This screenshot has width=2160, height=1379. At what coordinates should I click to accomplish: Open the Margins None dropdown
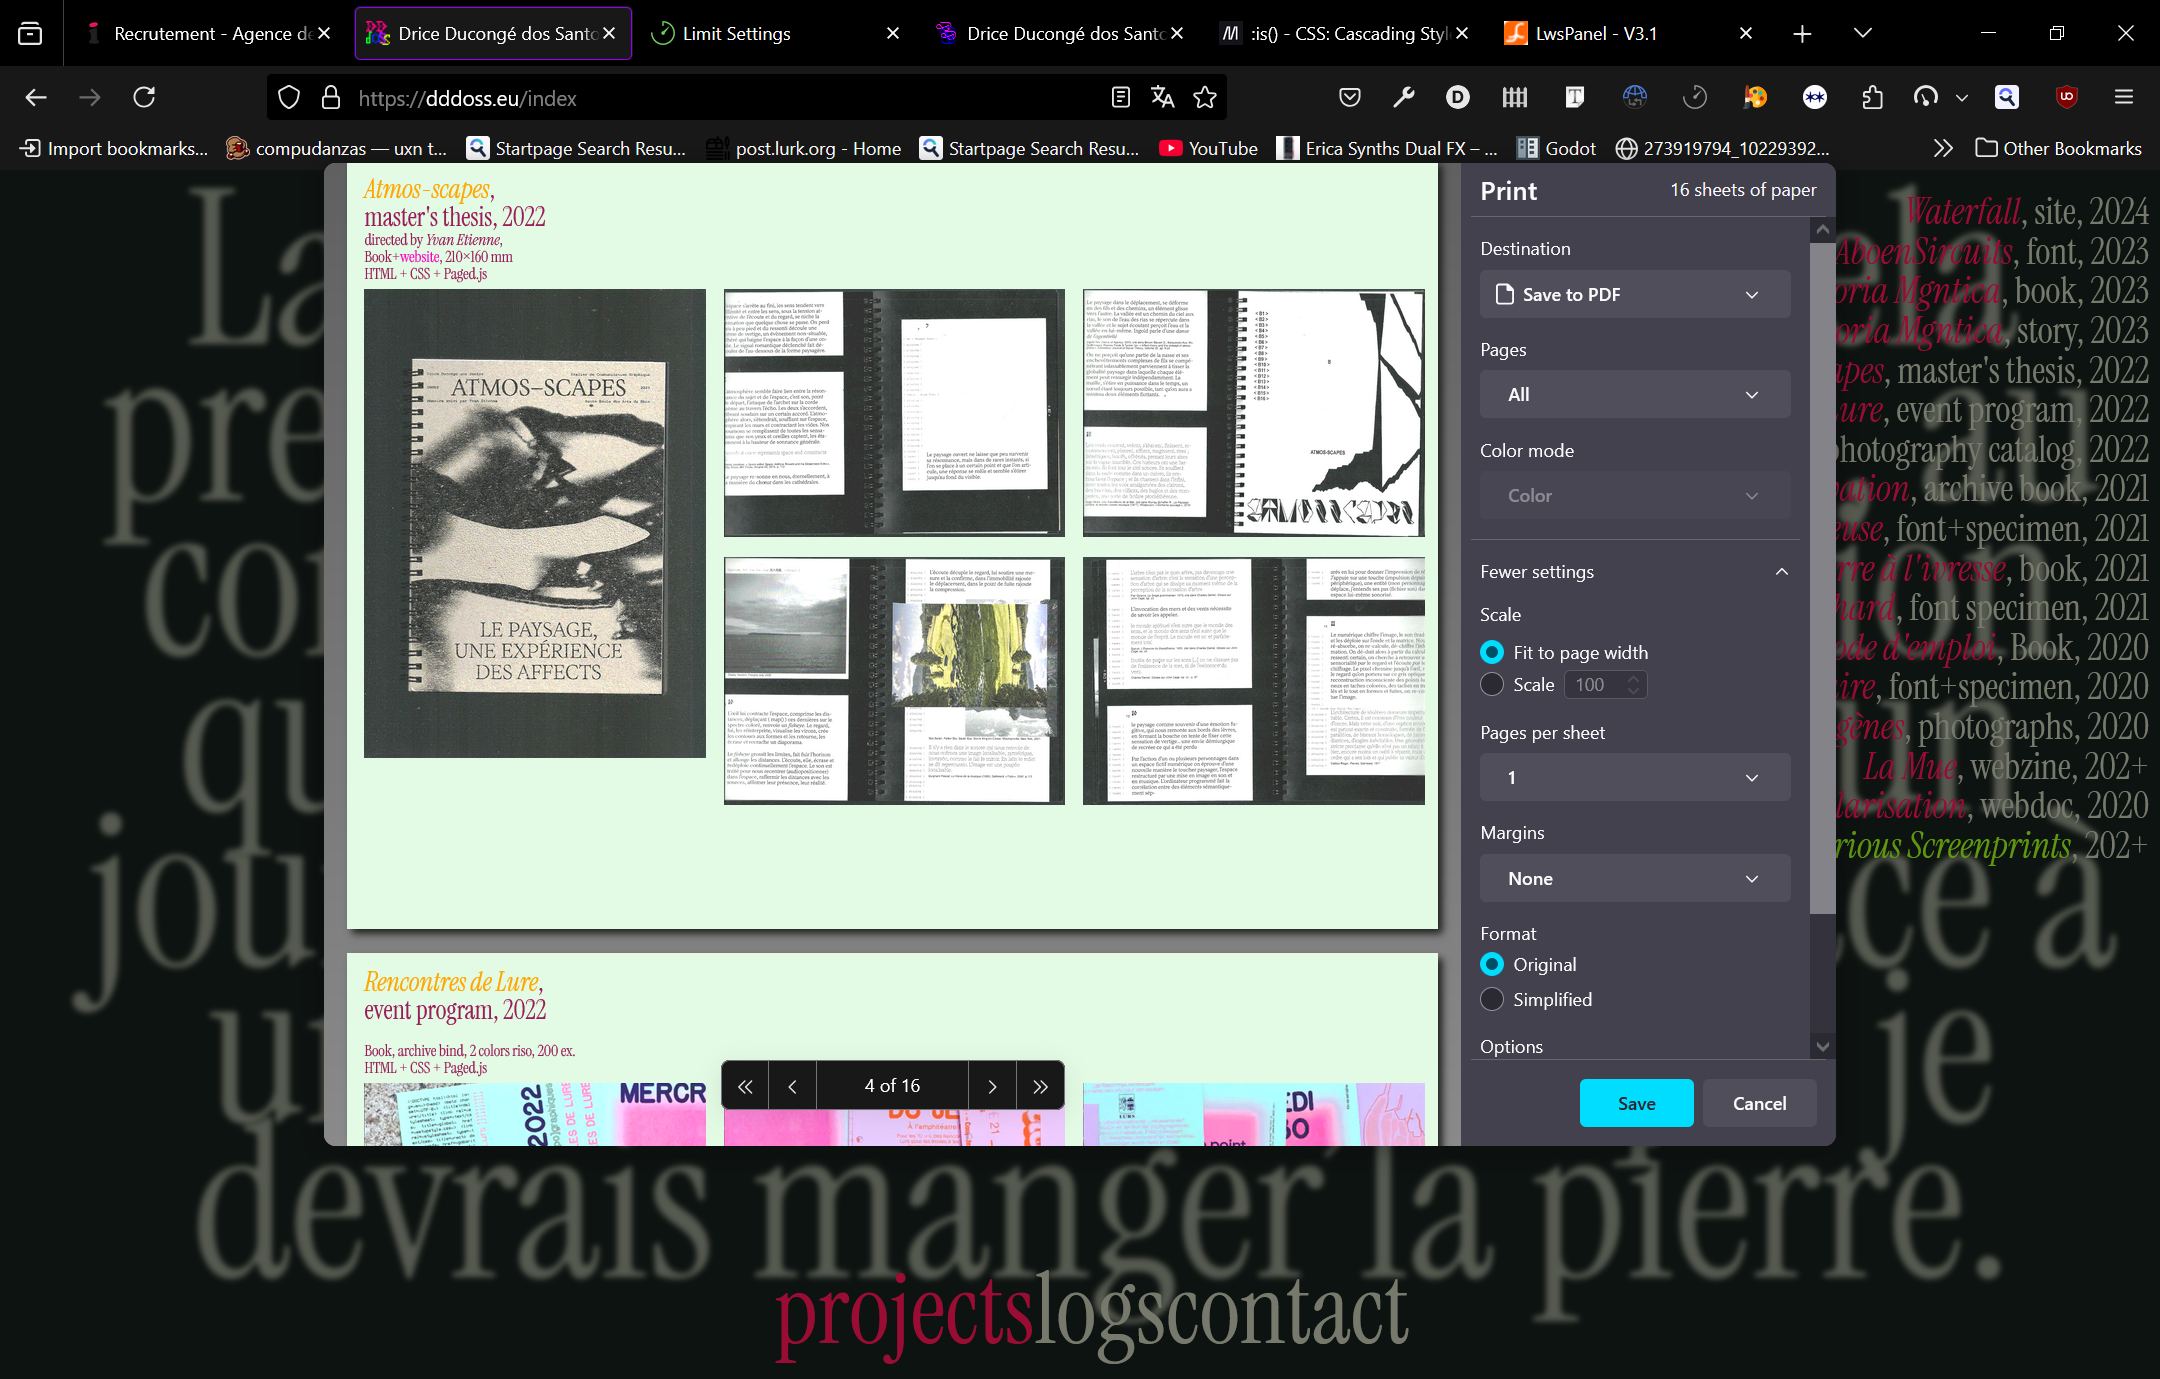pyautogui.click(x=1635, y=878)
